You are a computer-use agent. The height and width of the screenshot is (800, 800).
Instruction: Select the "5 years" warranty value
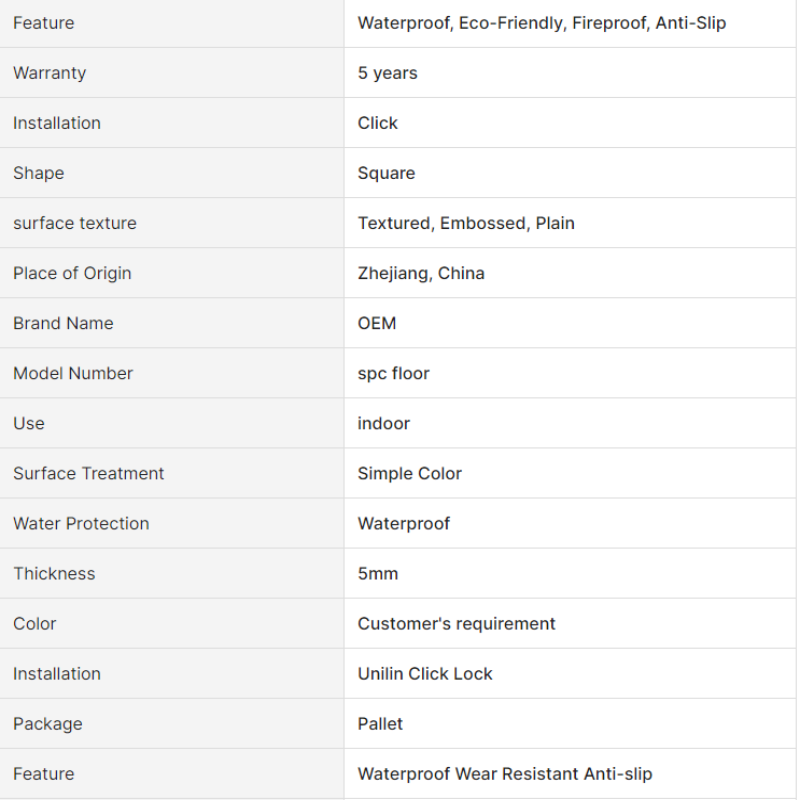pyautogui.click(x=388, y=73)
